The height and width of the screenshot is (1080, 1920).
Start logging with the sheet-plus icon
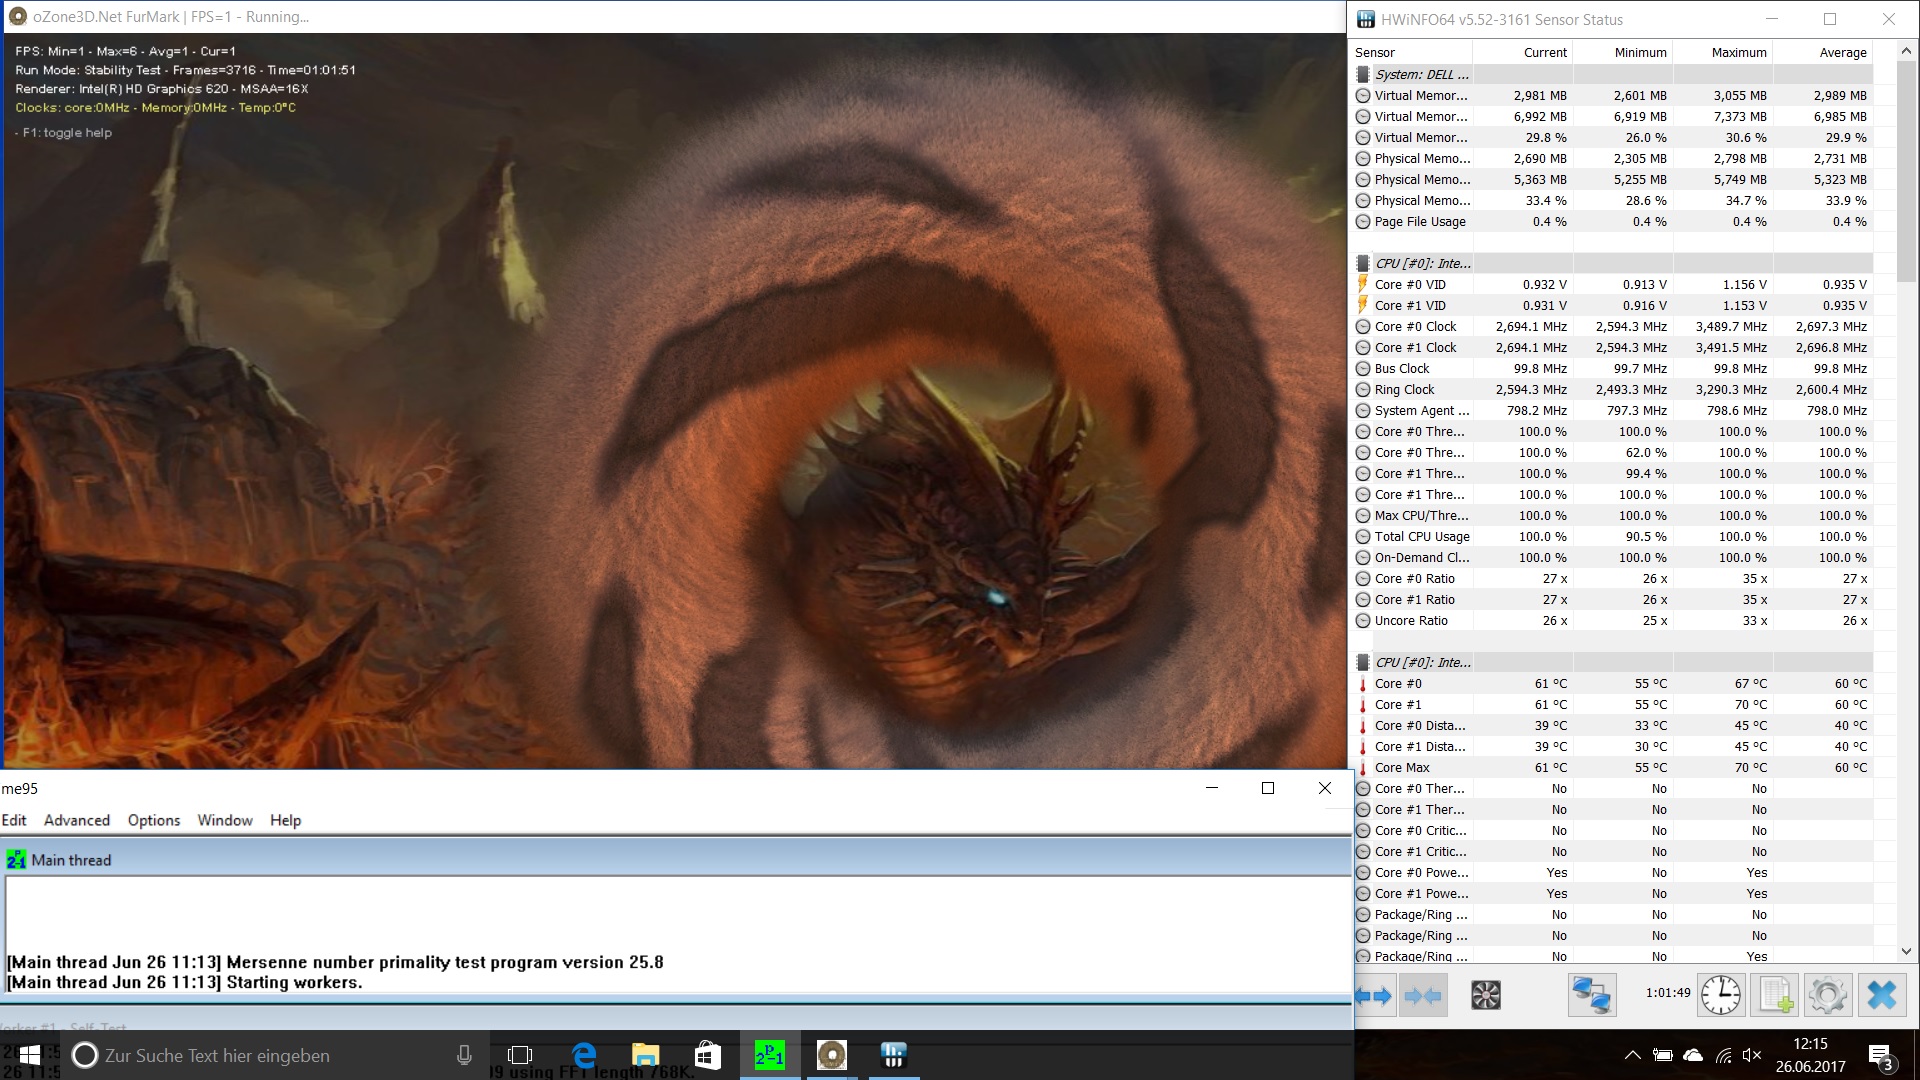pos(1775,995)
